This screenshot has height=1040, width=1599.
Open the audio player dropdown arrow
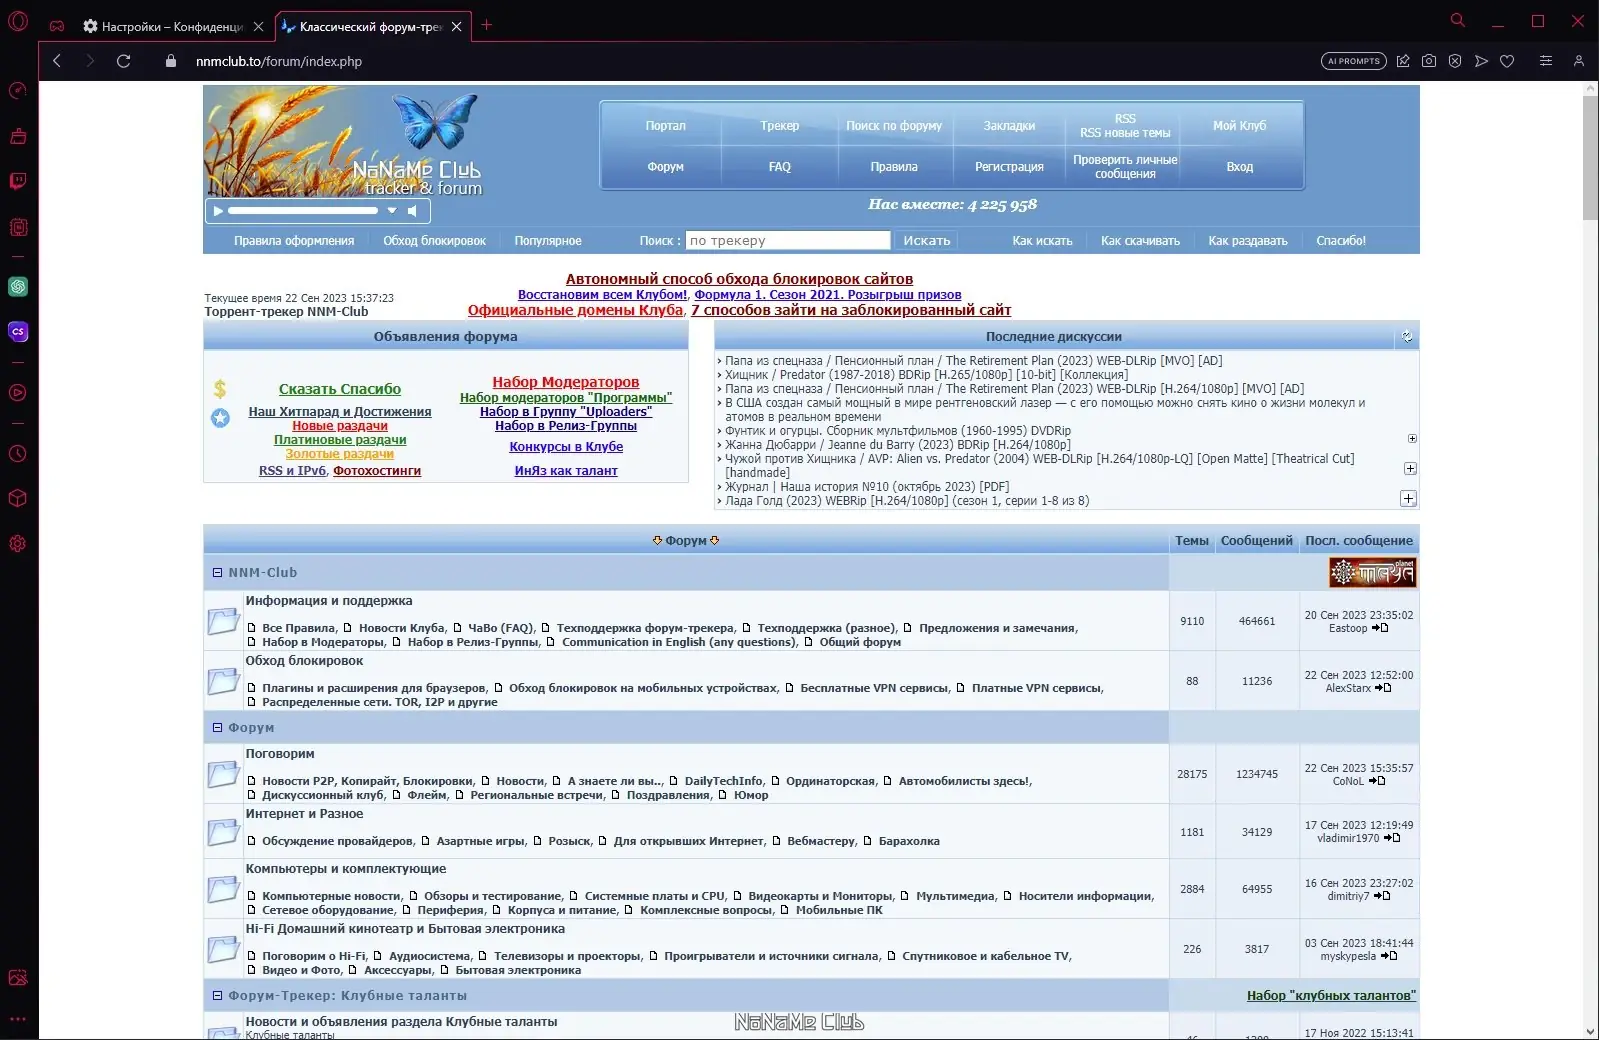(x=392, y=211)
